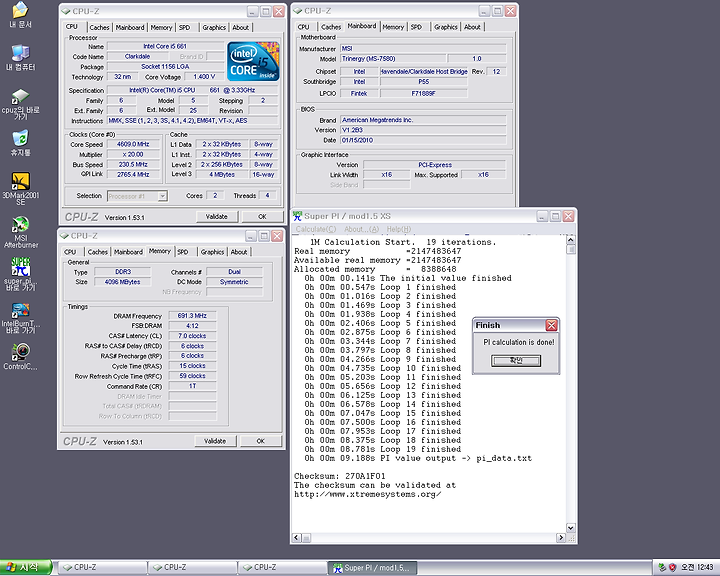This screenshot has width=720, height=576.
Task: Click the DRAM Frequency value 691.3 MHz
Action: (192, 316)
